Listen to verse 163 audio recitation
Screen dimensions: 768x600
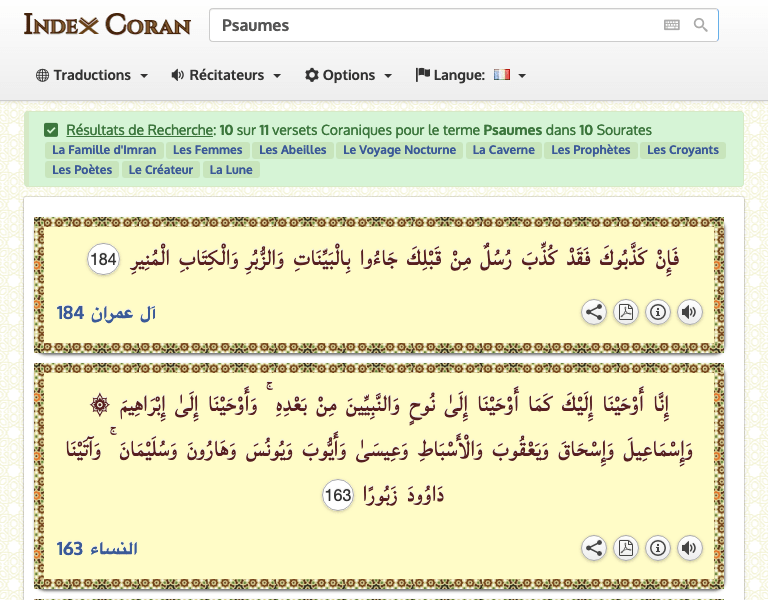[689, 548]
